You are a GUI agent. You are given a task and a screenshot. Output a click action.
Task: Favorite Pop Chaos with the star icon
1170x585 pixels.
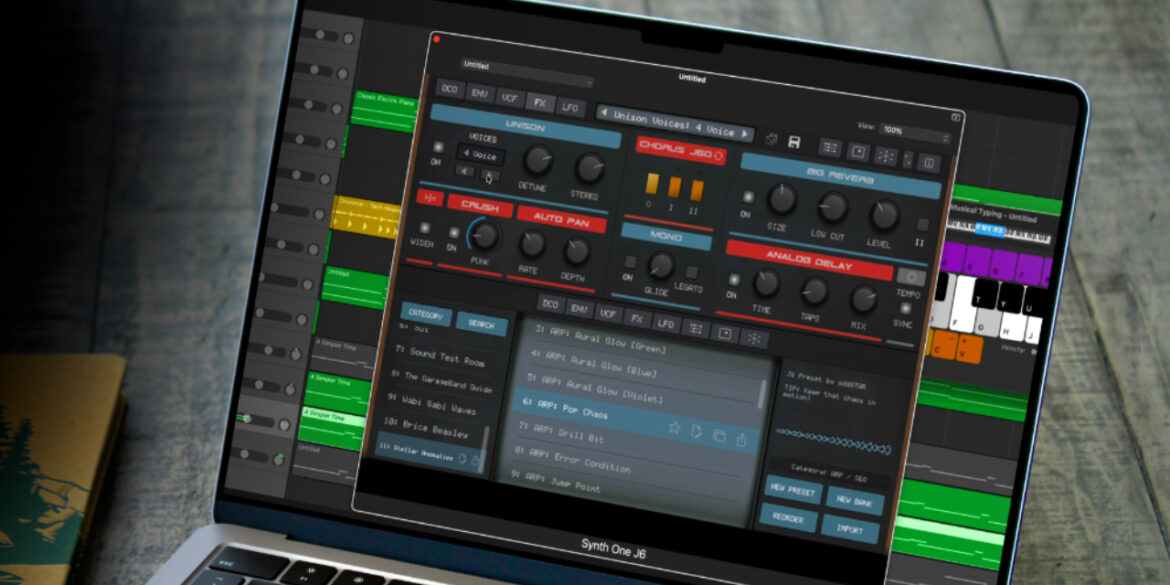[675, 428]
